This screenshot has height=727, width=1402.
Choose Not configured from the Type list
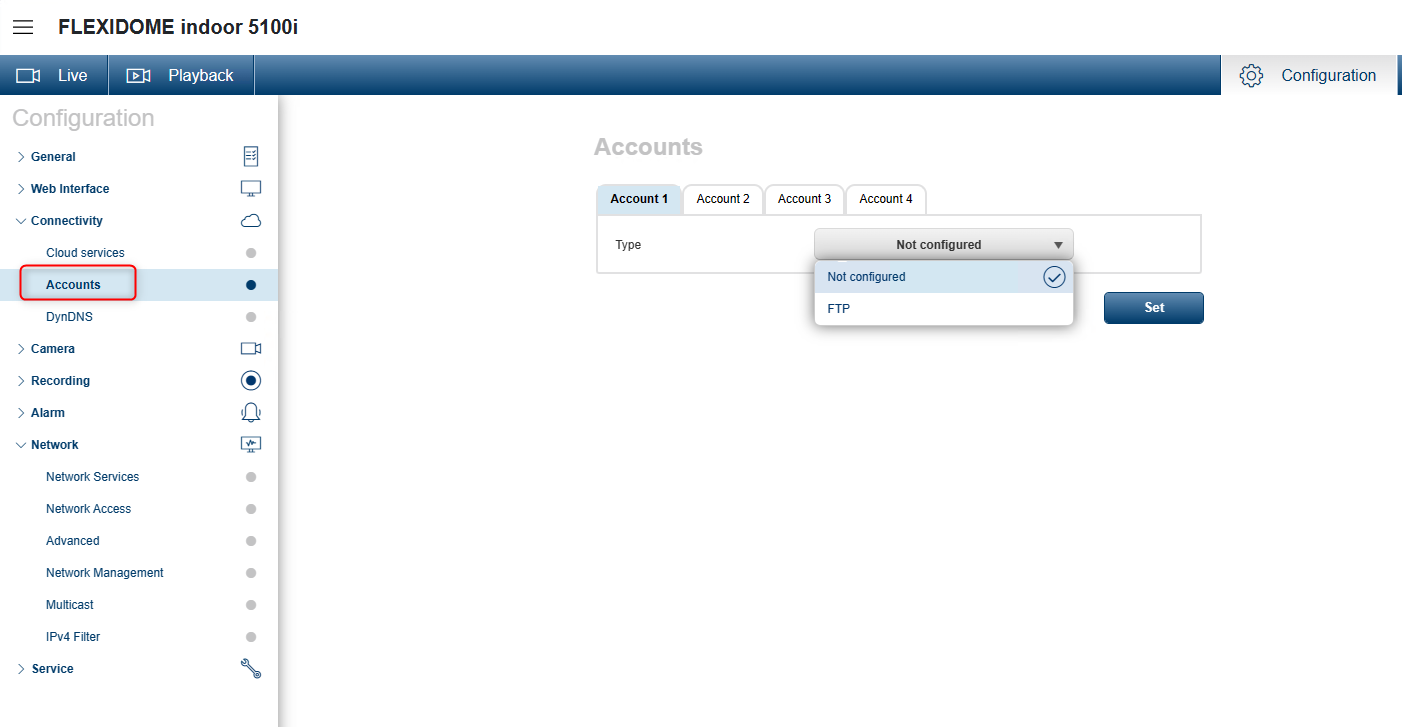pyautogui.click(x=944, y=277)
